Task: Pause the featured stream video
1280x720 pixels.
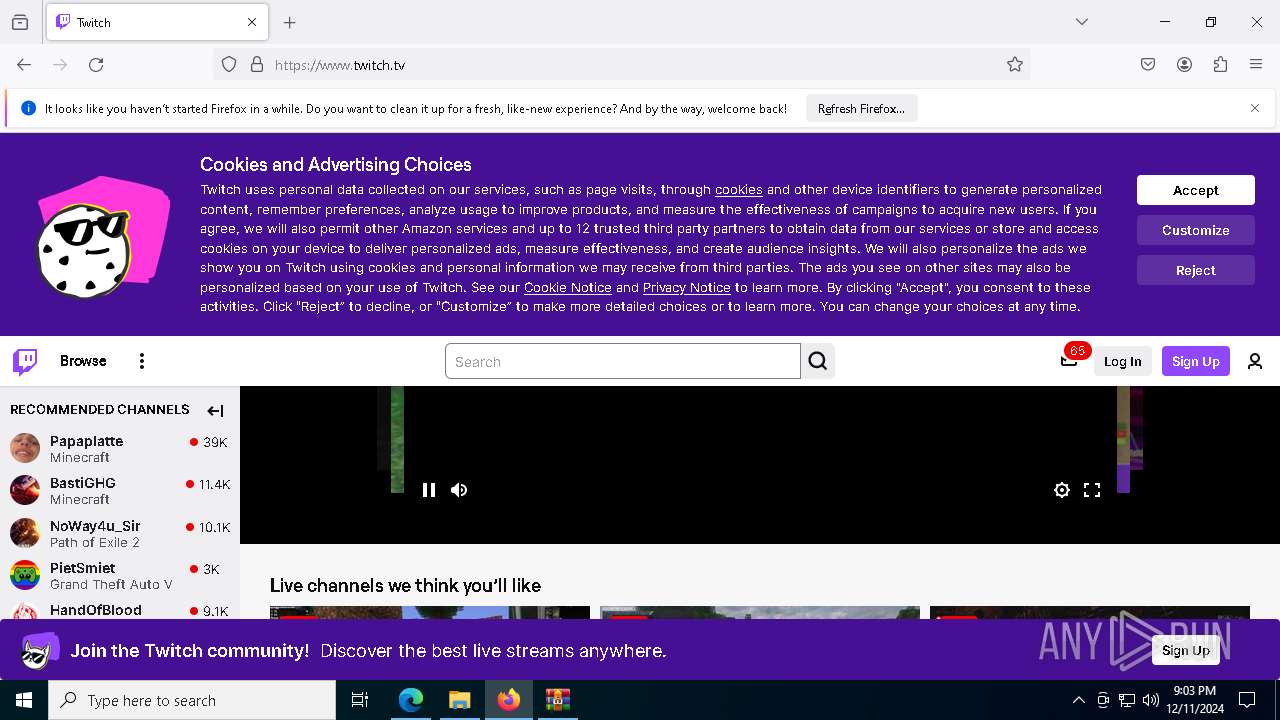Action: pyautogui.click(x=429, y=490)
